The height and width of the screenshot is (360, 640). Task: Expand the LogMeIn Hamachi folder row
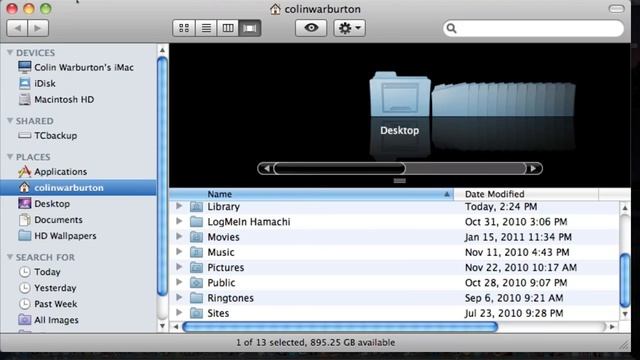pos(179,221)
